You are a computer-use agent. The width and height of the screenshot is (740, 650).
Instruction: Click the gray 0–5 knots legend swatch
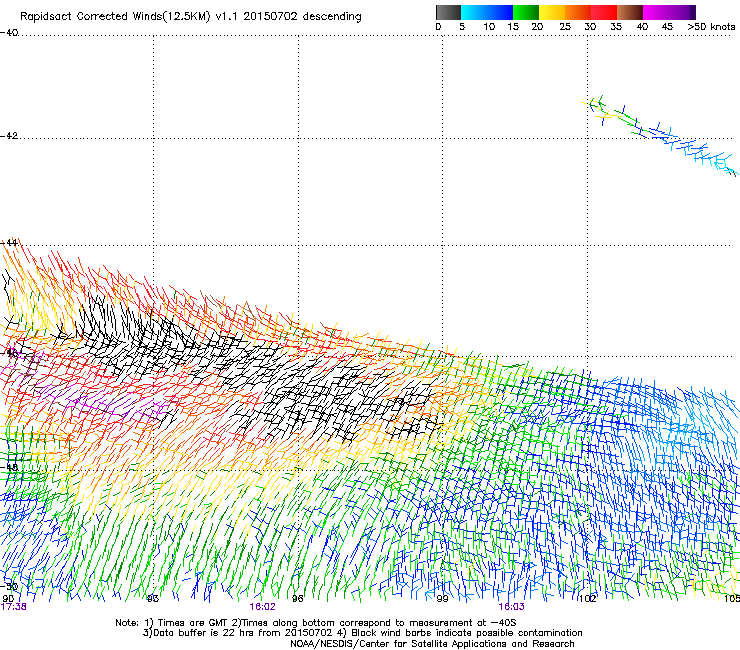[448, 12]
